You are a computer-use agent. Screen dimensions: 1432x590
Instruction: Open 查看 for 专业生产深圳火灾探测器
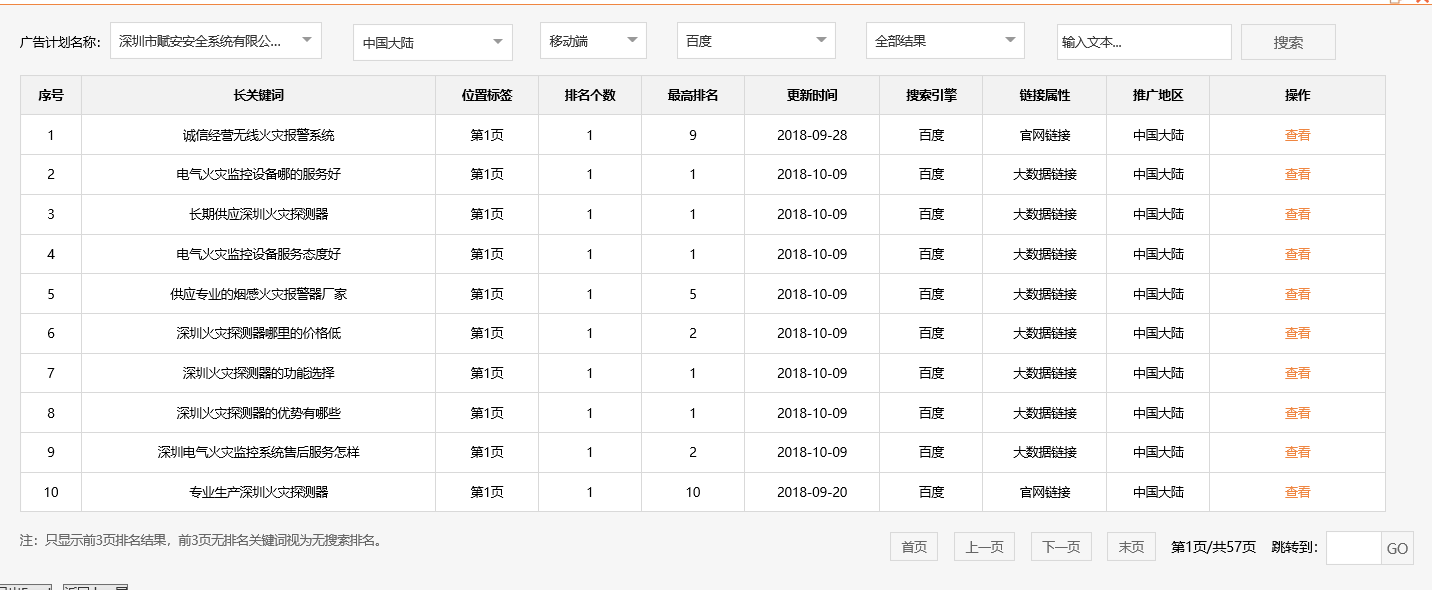click(1297, 491)
